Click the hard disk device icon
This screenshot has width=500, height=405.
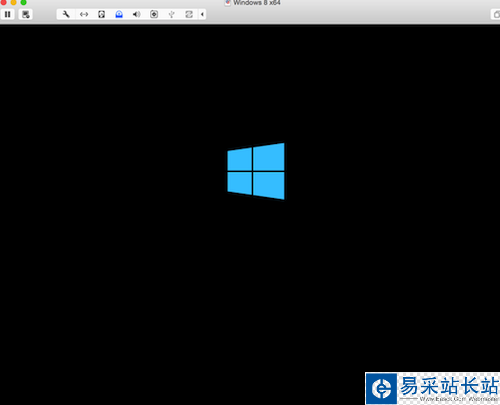click(102, 14)
